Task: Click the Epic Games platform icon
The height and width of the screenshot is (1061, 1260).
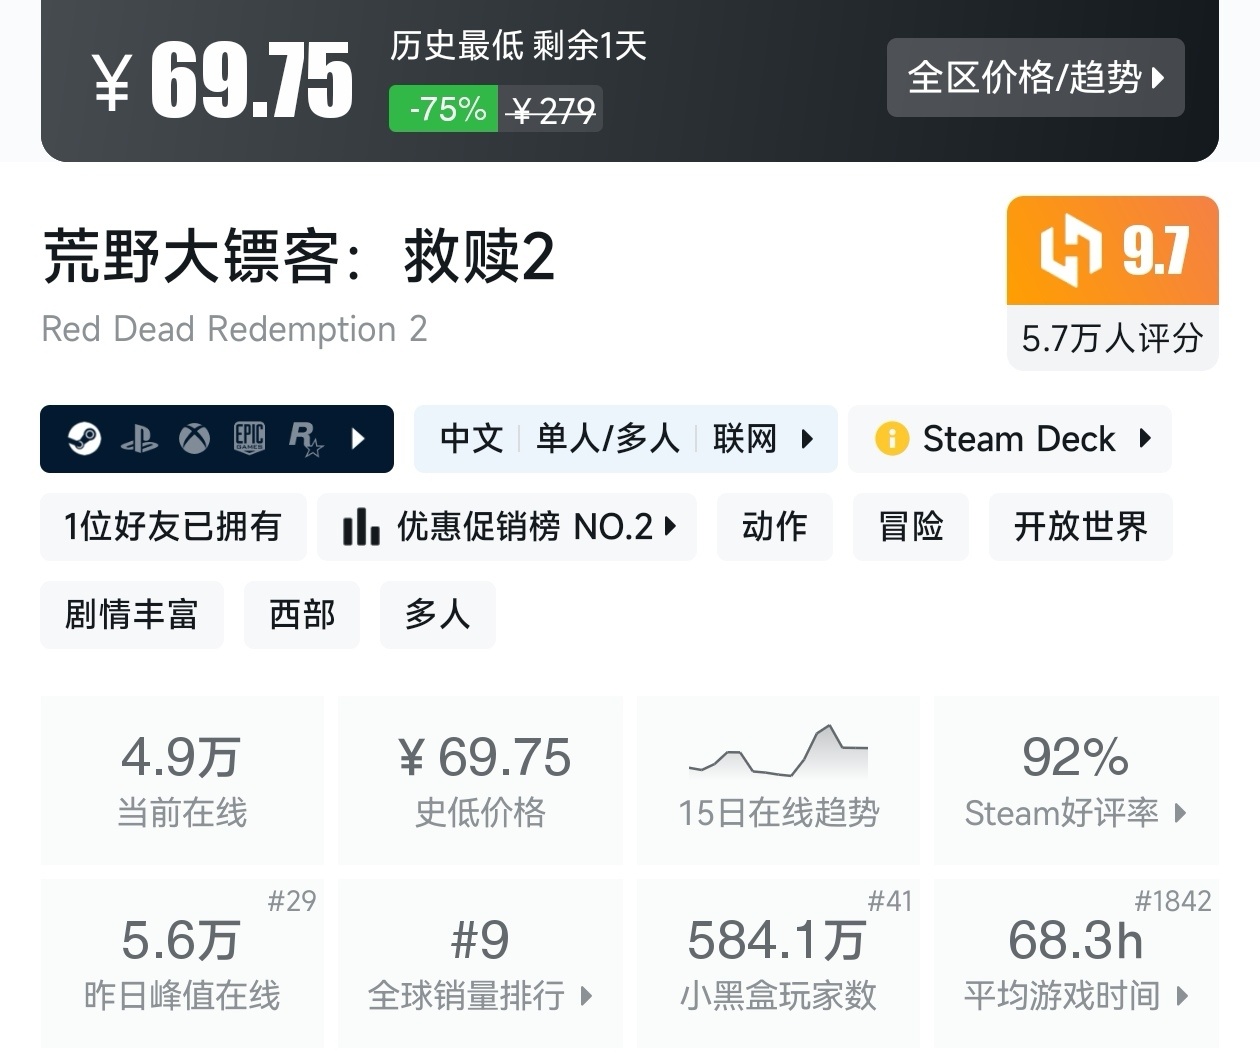Action: coord(249,438)
